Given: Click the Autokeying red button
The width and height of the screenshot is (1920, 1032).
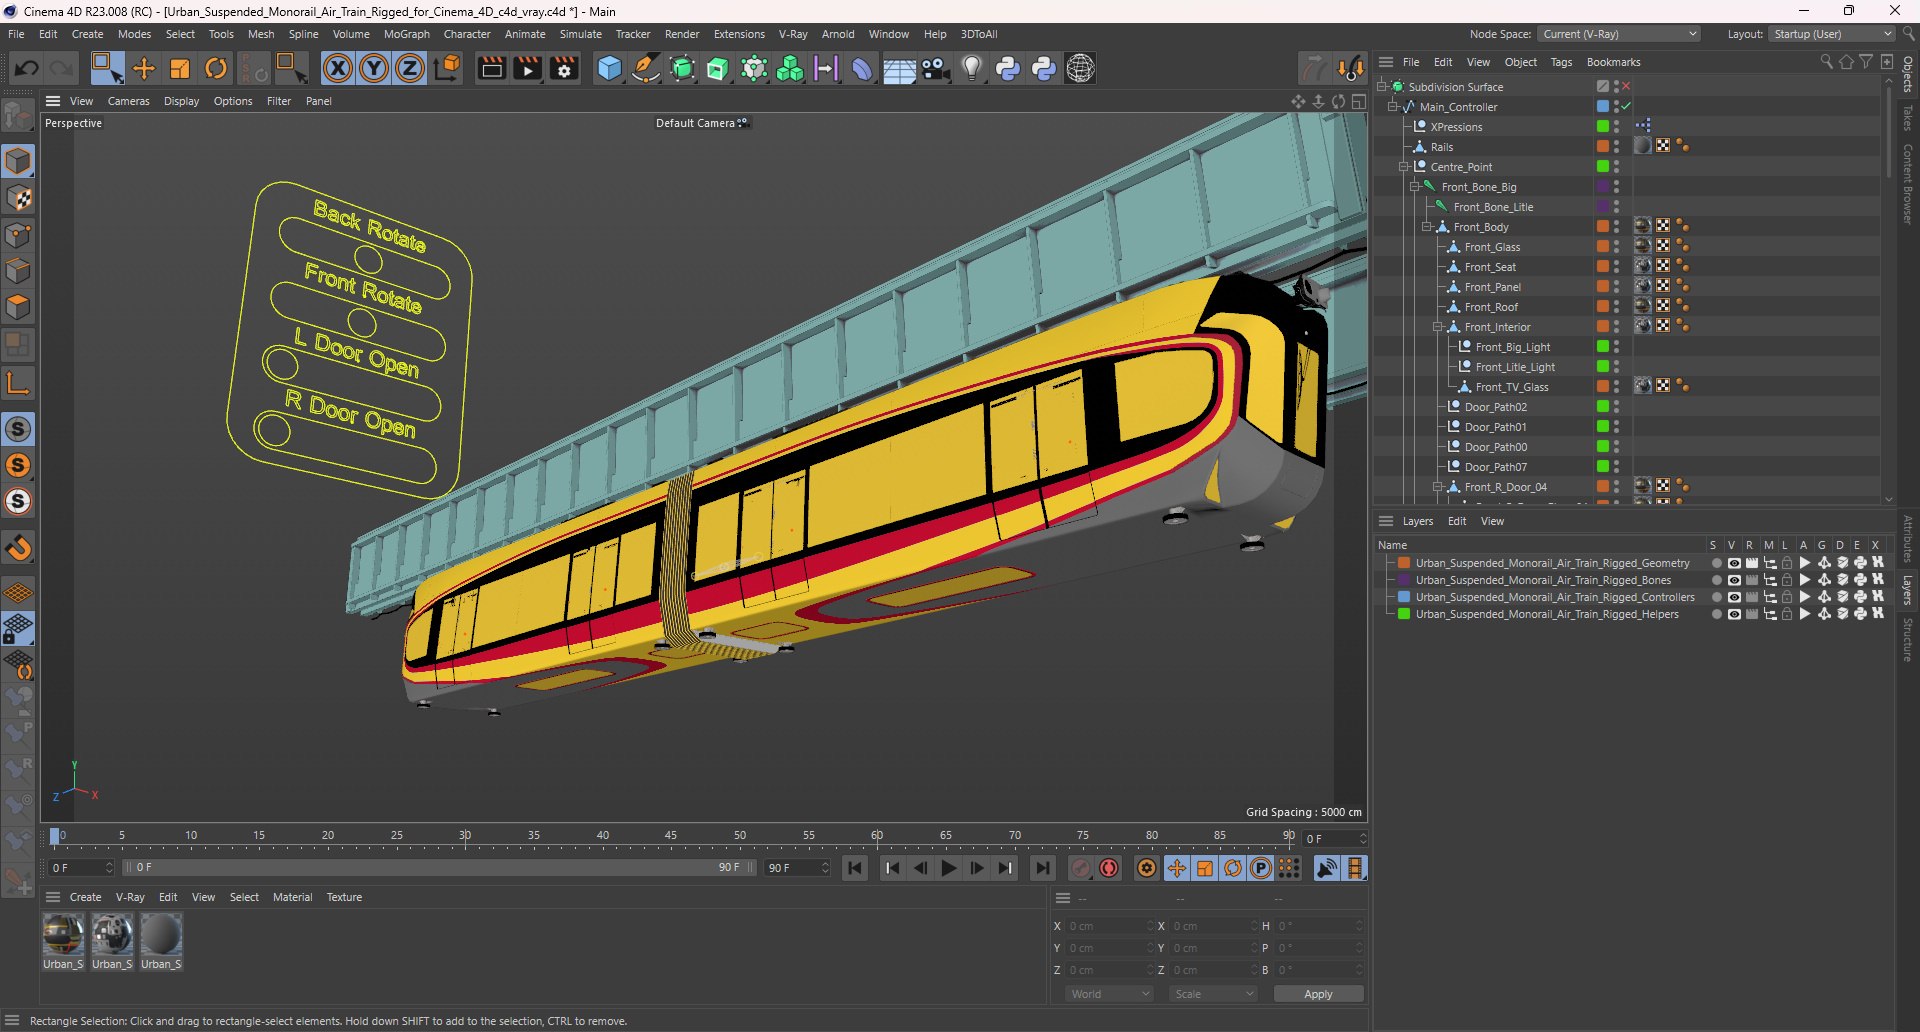Looking at the screenshot, I should [1109, 868].
